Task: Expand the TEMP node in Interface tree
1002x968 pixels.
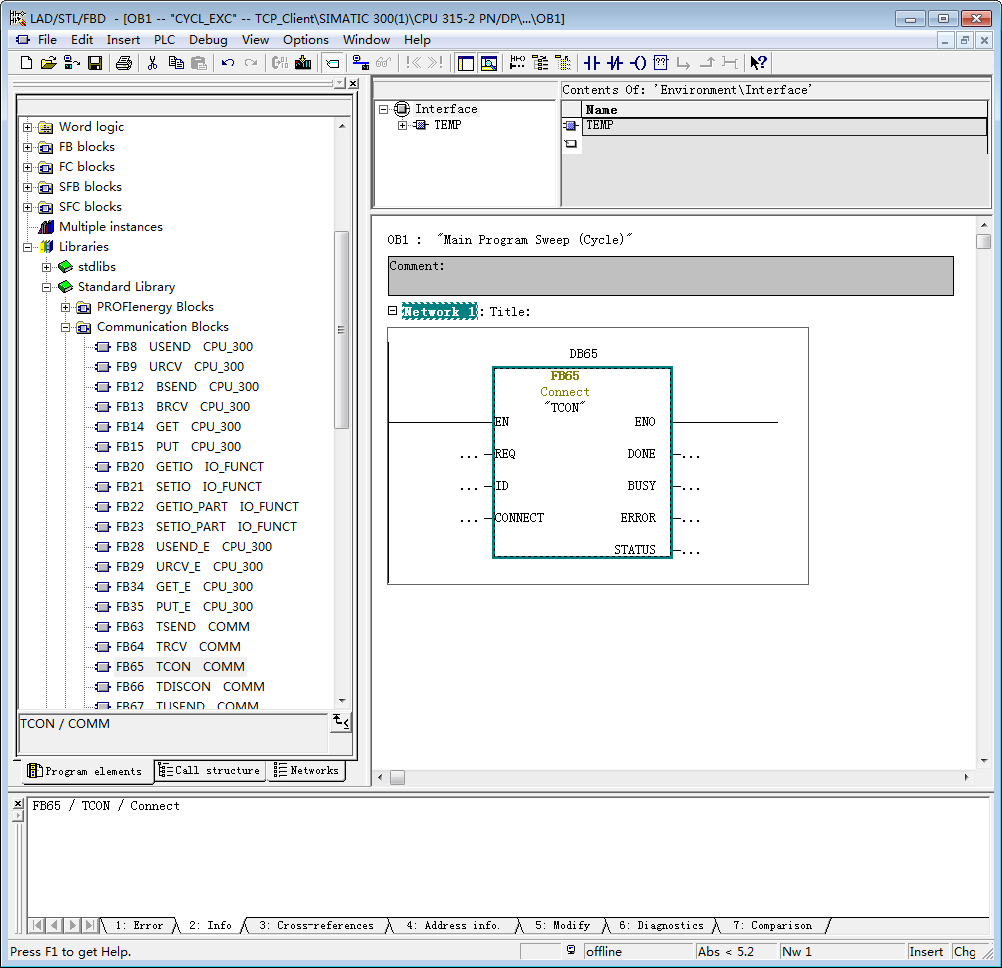Action: click(x=403, y=125)
